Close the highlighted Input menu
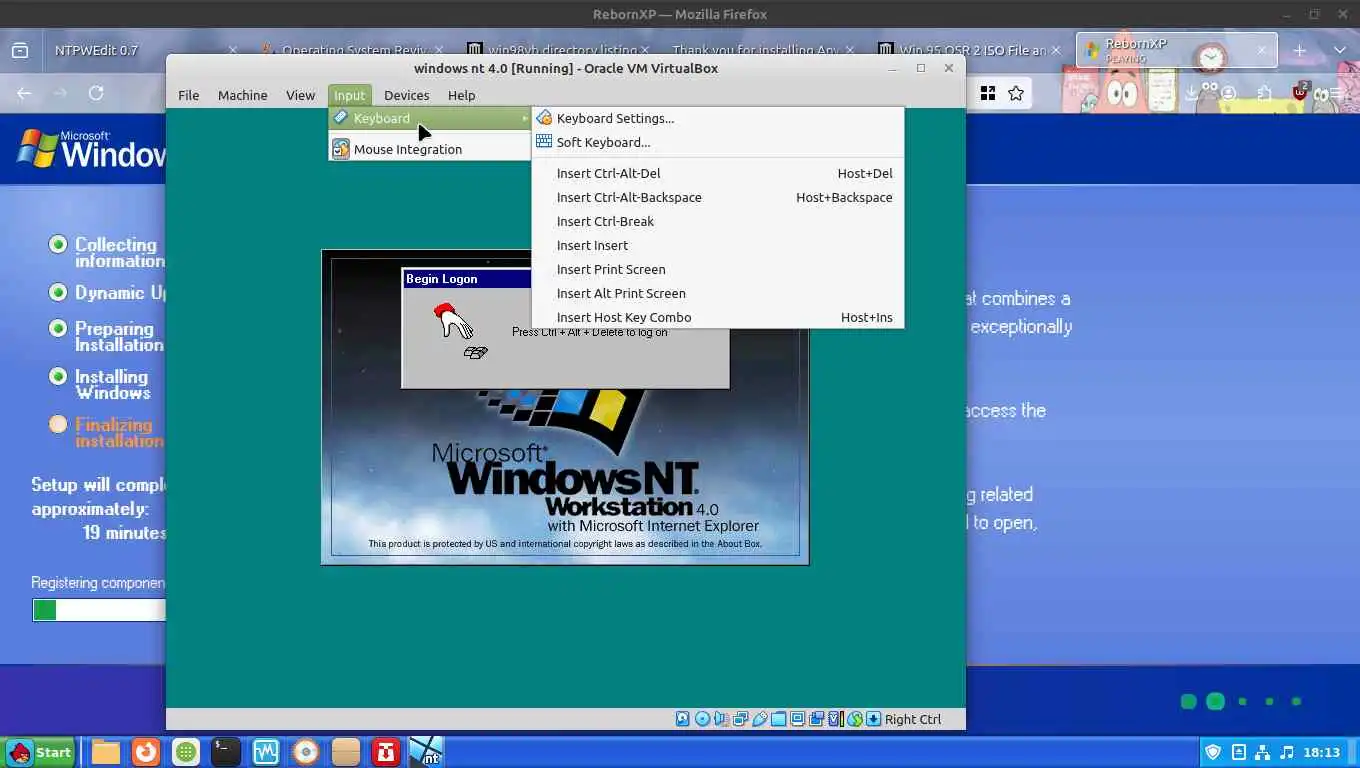 349,95
